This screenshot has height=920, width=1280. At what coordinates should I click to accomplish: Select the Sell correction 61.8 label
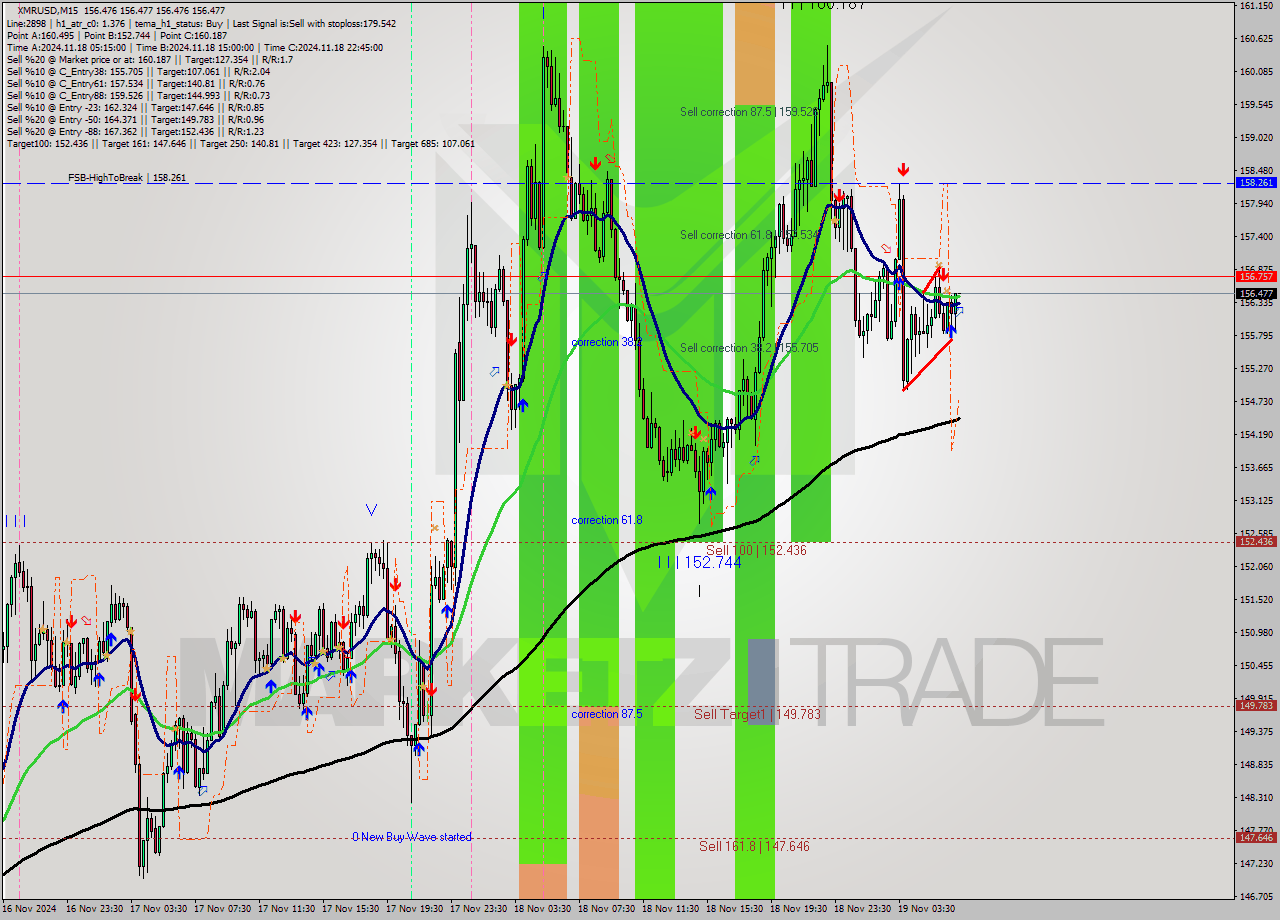point(749,235)
